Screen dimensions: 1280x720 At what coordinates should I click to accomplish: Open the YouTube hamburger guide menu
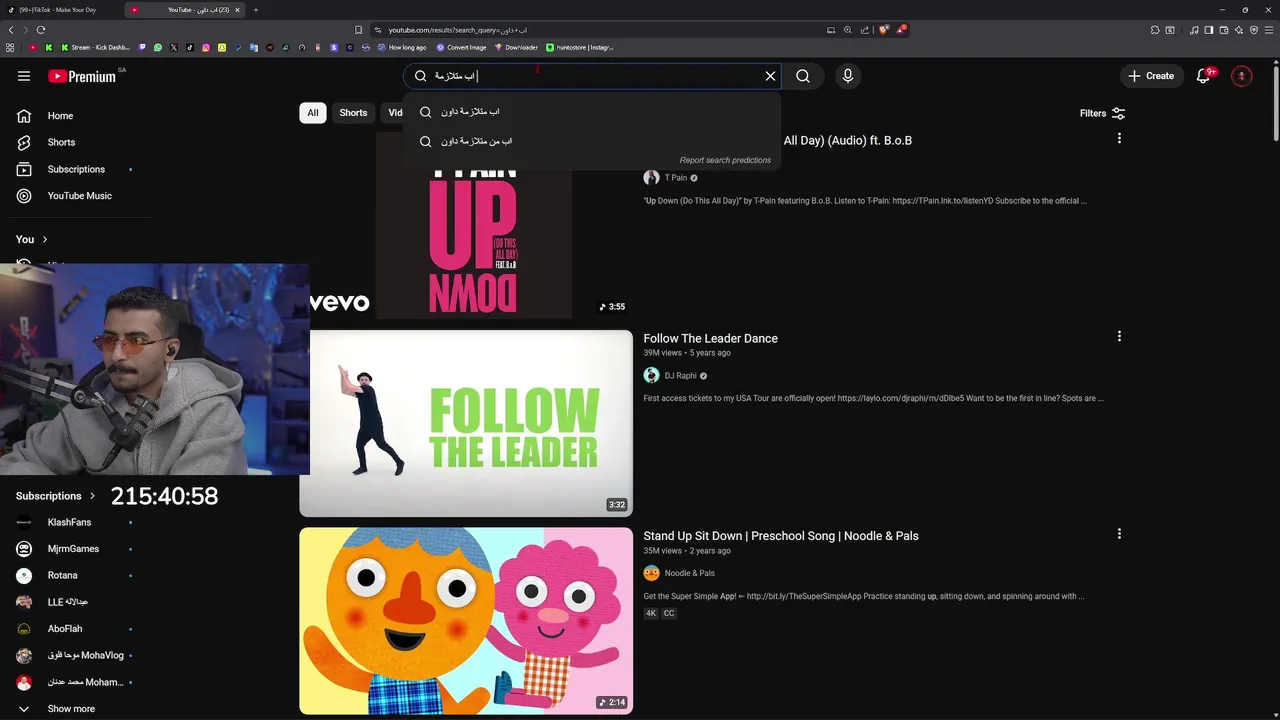pyautogui.click(x=24, y=76)
